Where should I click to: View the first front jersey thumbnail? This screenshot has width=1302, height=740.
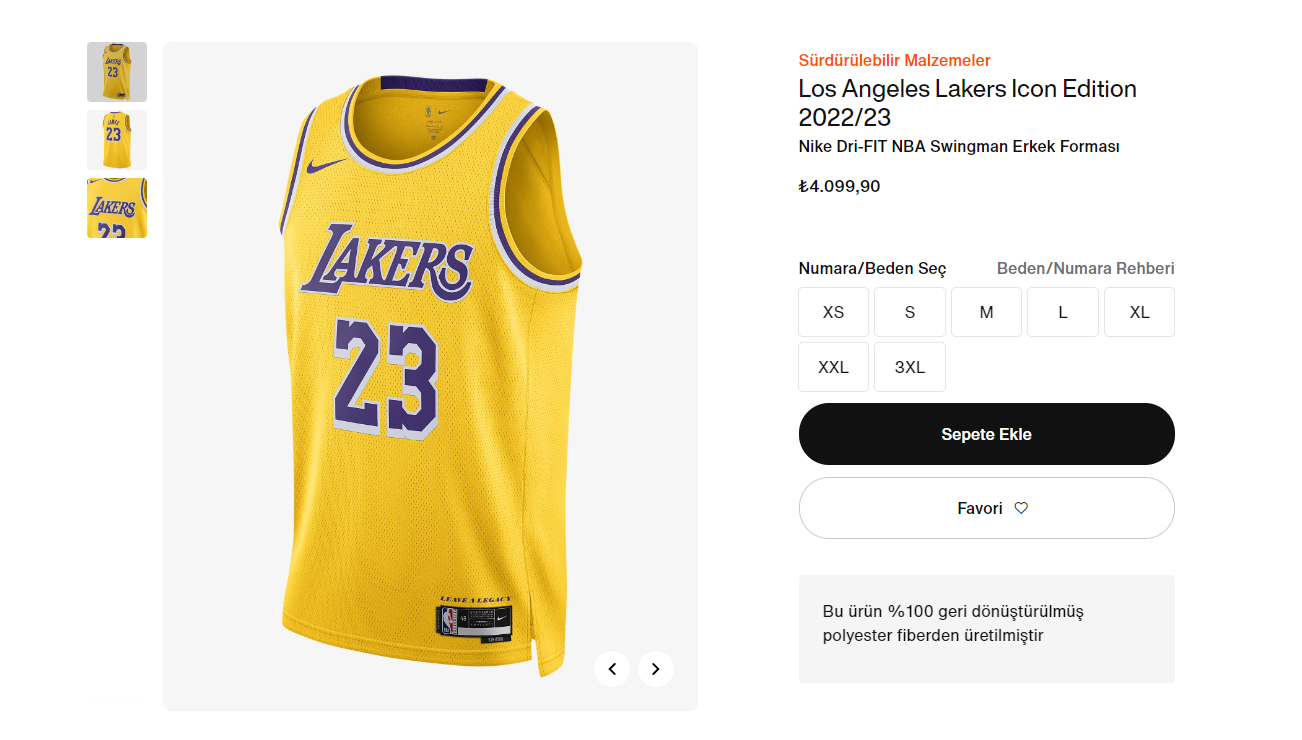pos(117,72)
